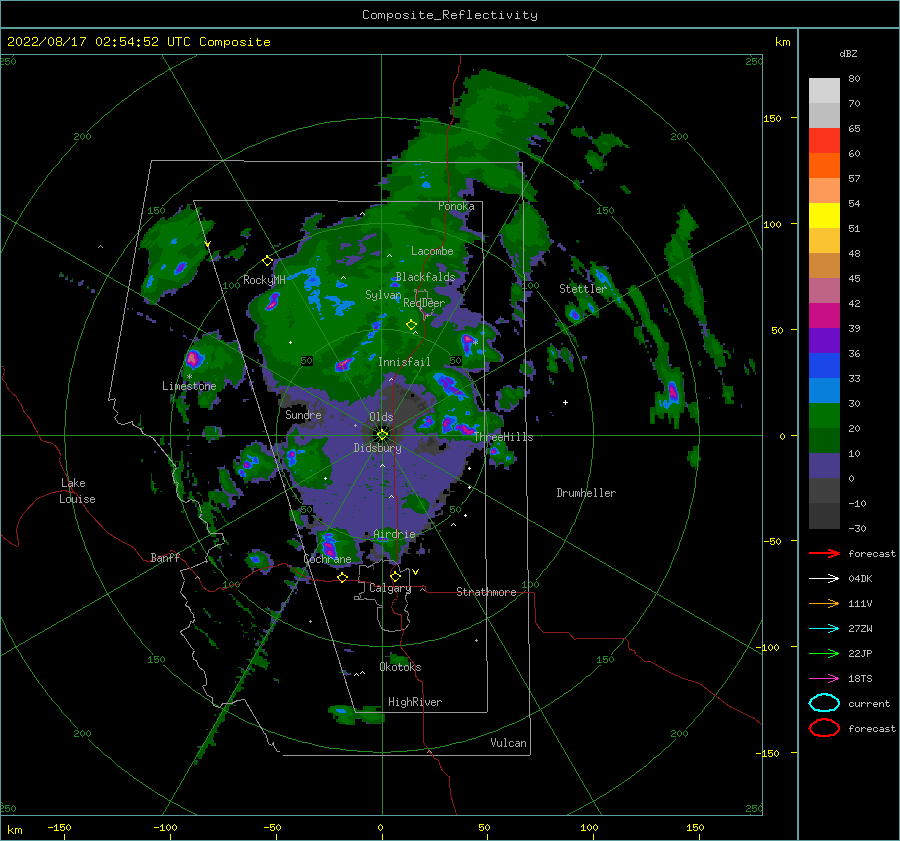Viewport: 900px width, 841px height.
Task: Click the Calgary city label
Action: click(390, 588)
